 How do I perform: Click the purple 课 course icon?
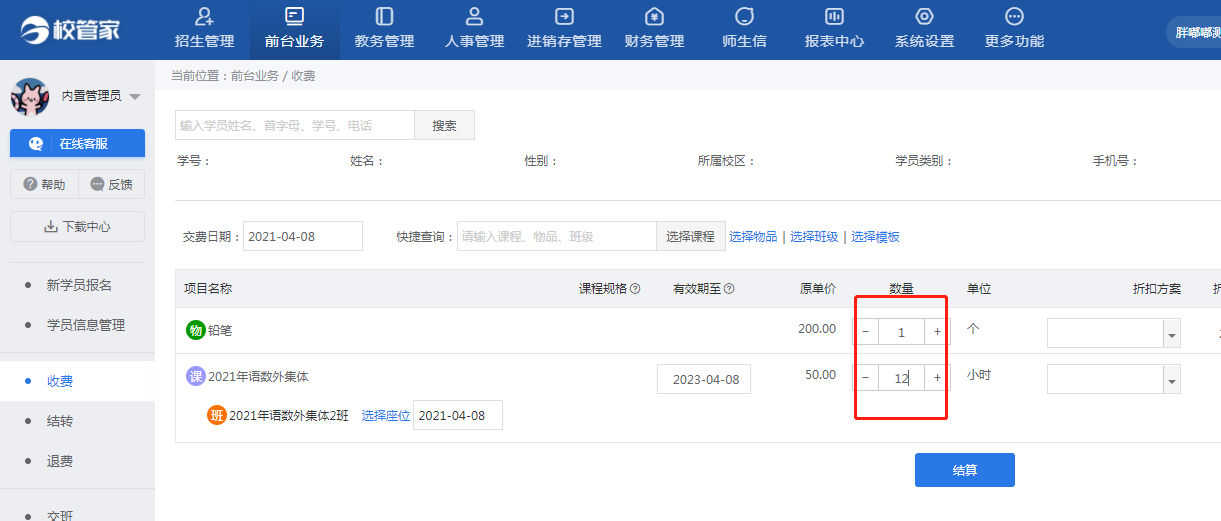[196, 376]
